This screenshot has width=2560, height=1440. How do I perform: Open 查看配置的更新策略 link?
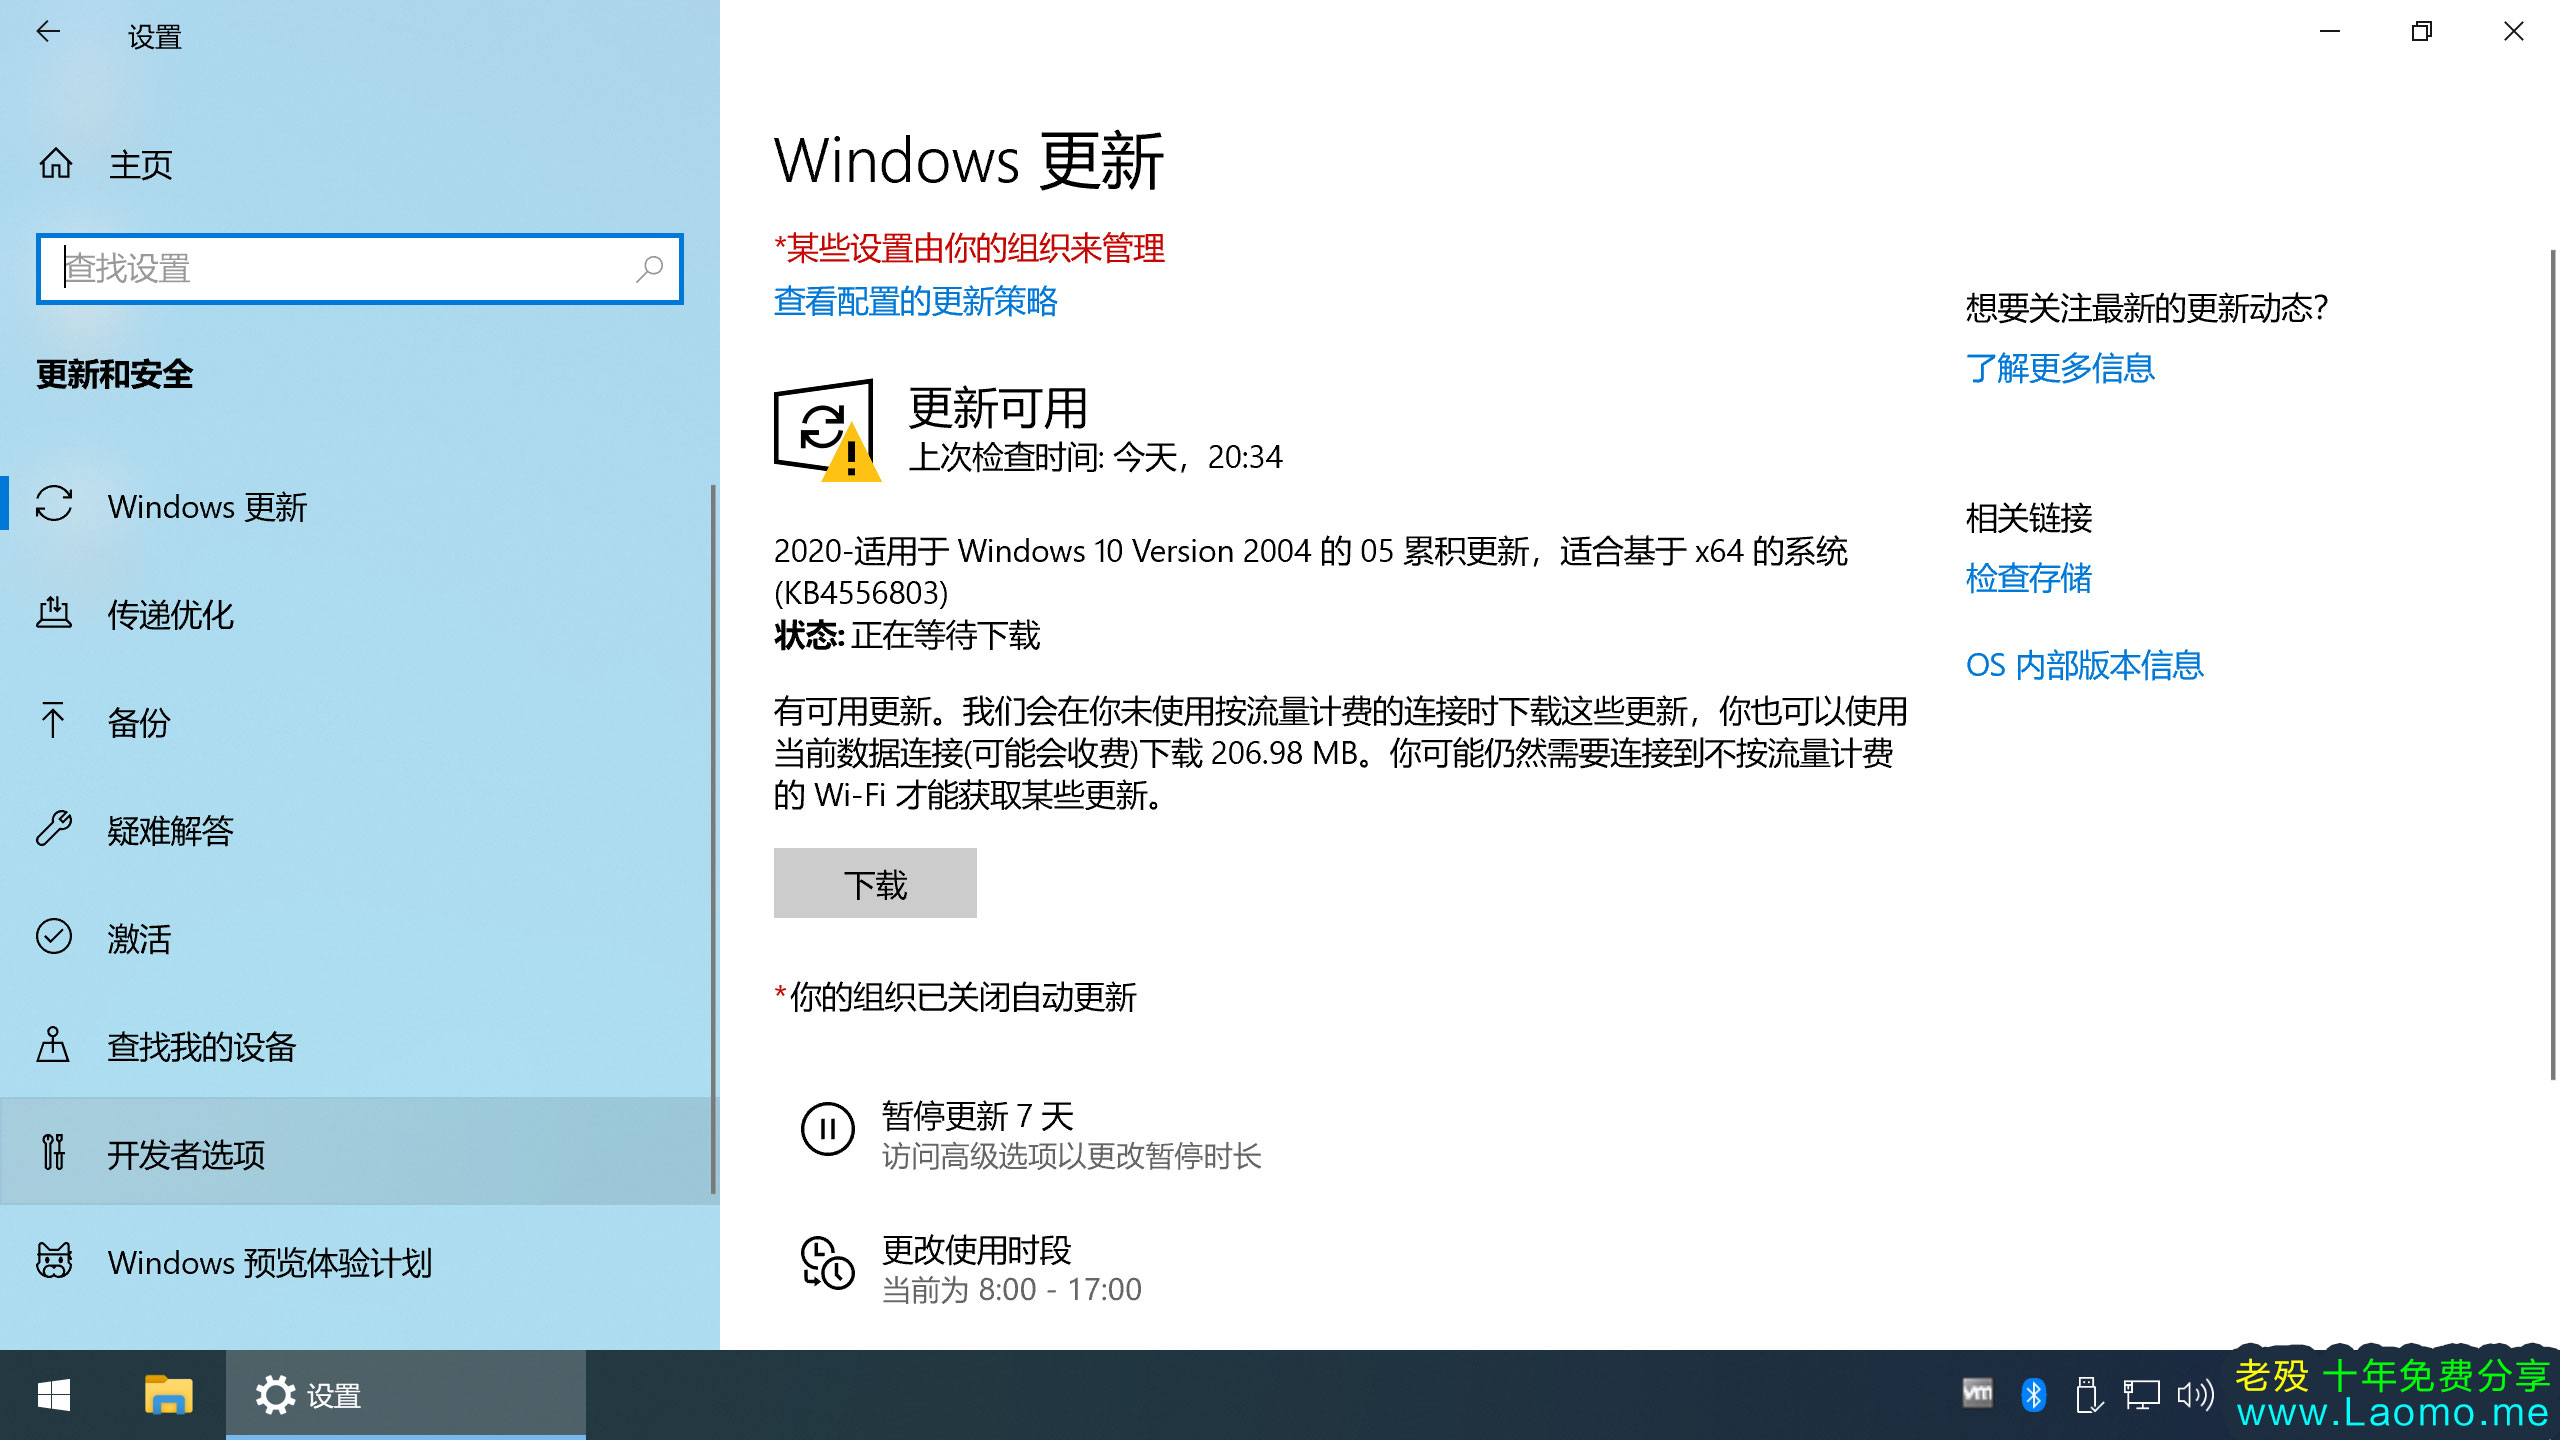pyautogui.click(x=915, y=301)
